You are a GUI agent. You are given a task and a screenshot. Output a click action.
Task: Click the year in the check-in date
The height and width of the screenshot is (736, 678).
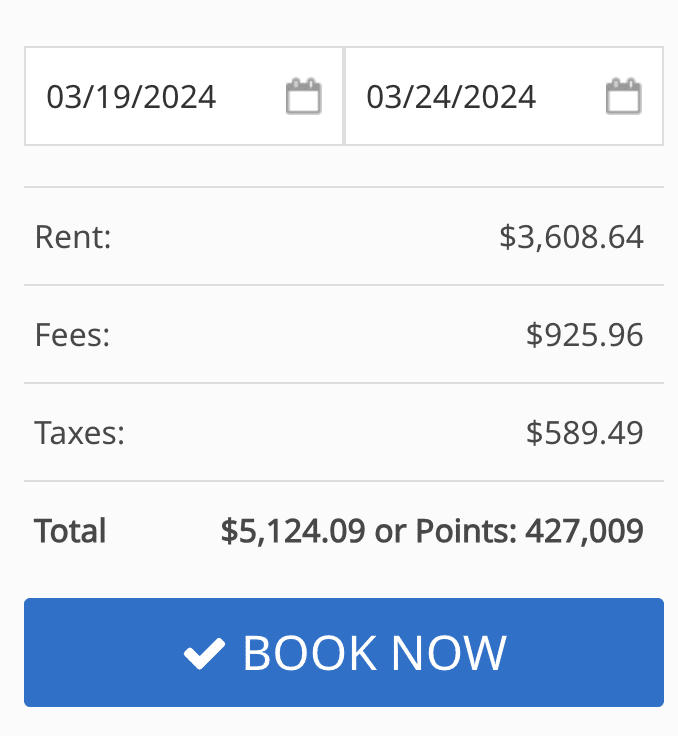pos(181,97)
